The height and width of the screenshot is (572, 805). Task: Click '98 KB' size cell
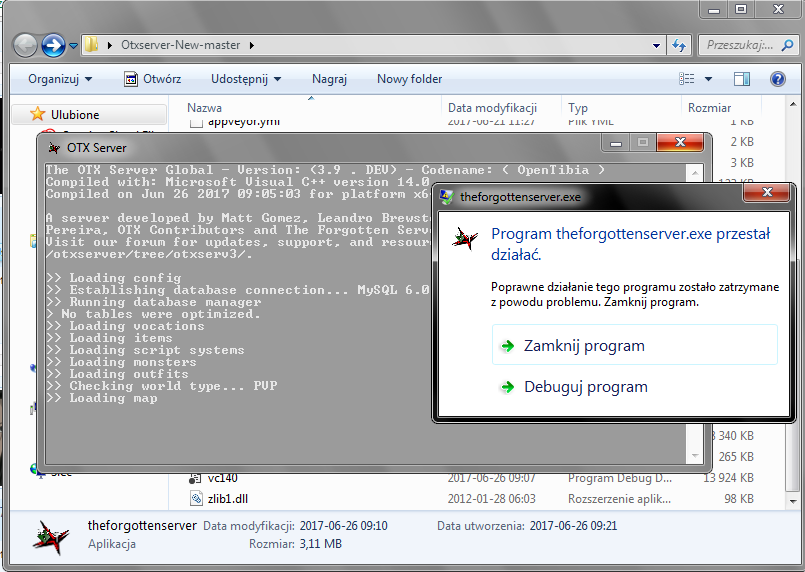point(739,499)
